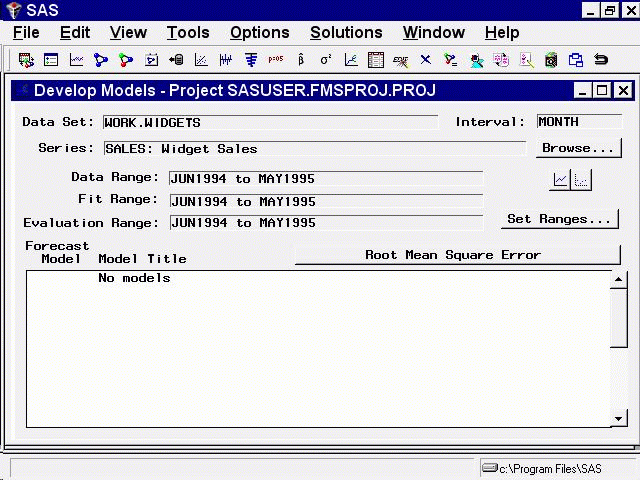Open the Tools menu
The image size is (640, 480).
click(x=188, y=32)
